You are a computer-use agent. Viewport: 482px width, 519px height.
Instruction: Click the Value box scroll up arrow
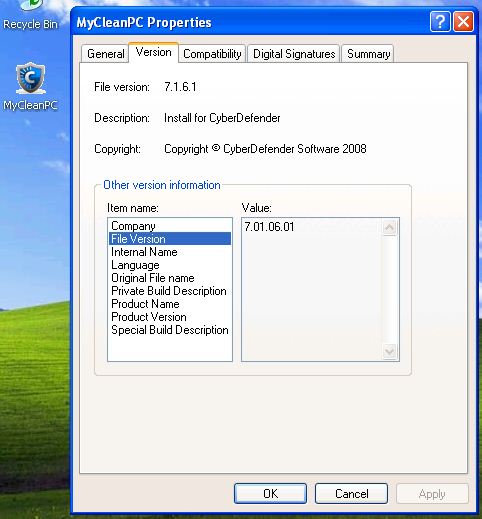click(389, 228)
